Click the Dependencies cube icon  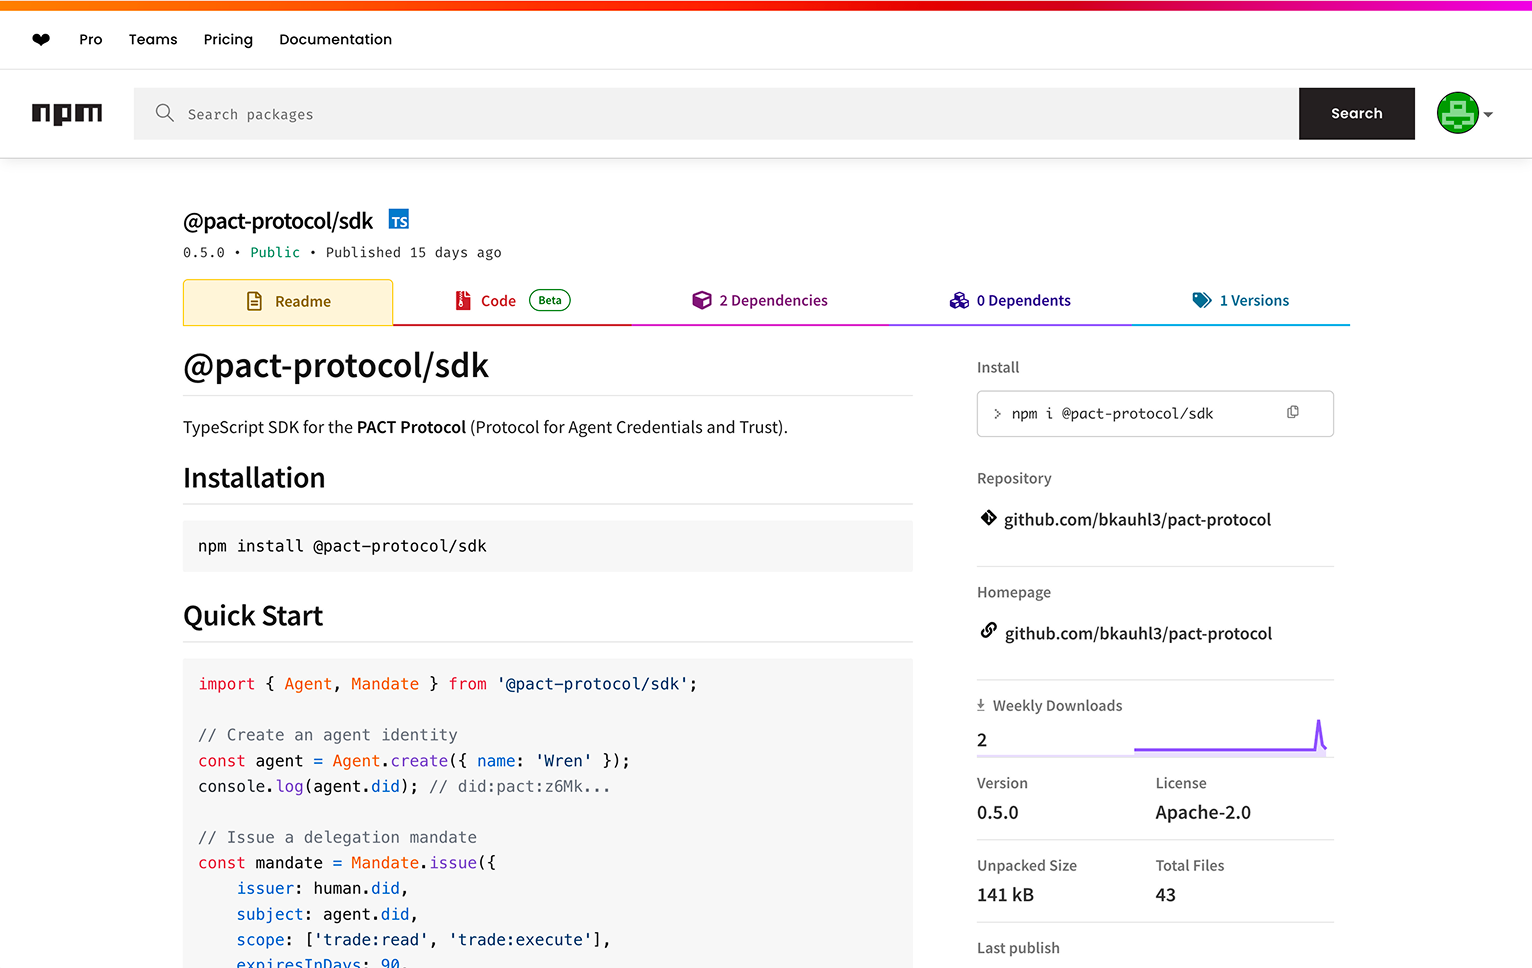click(x=702, y=300)
